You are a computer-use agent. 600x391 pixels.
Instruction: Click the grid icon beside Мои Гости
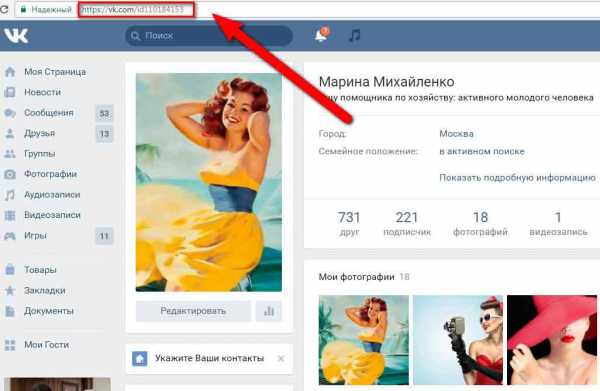tap(10, 345)
